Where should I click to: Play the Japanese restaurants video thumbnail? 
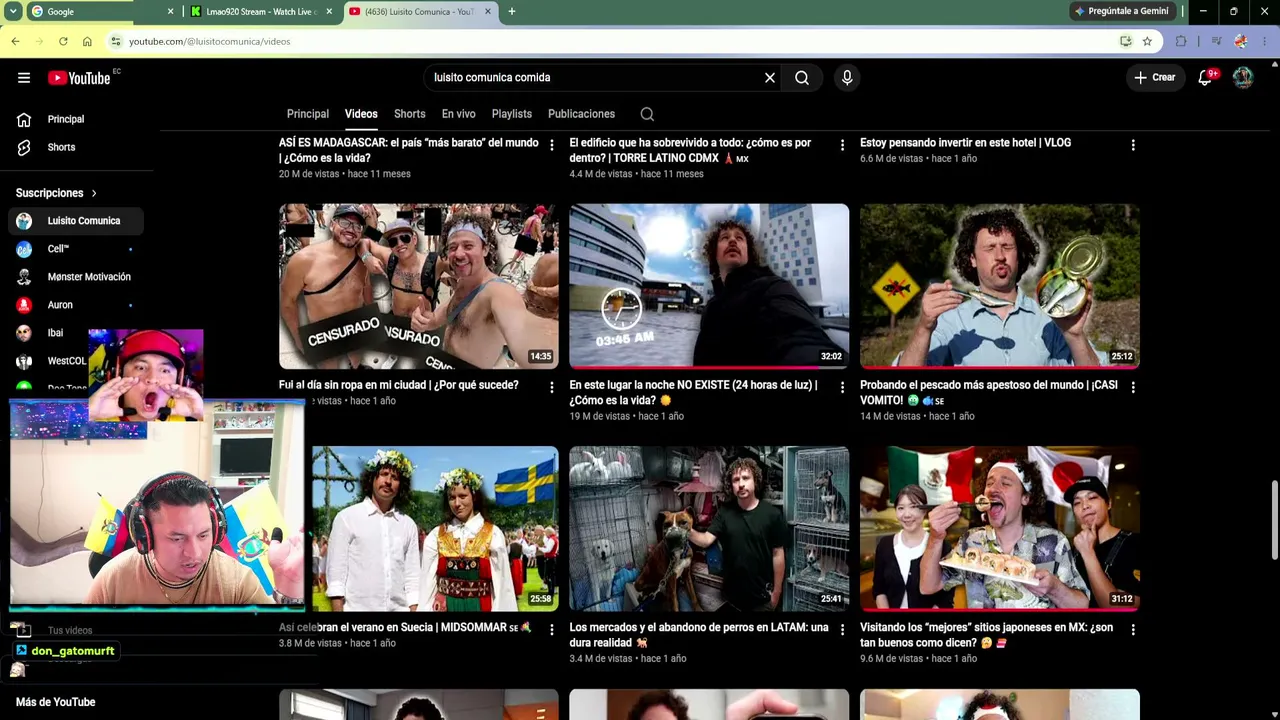[1000, 529]
